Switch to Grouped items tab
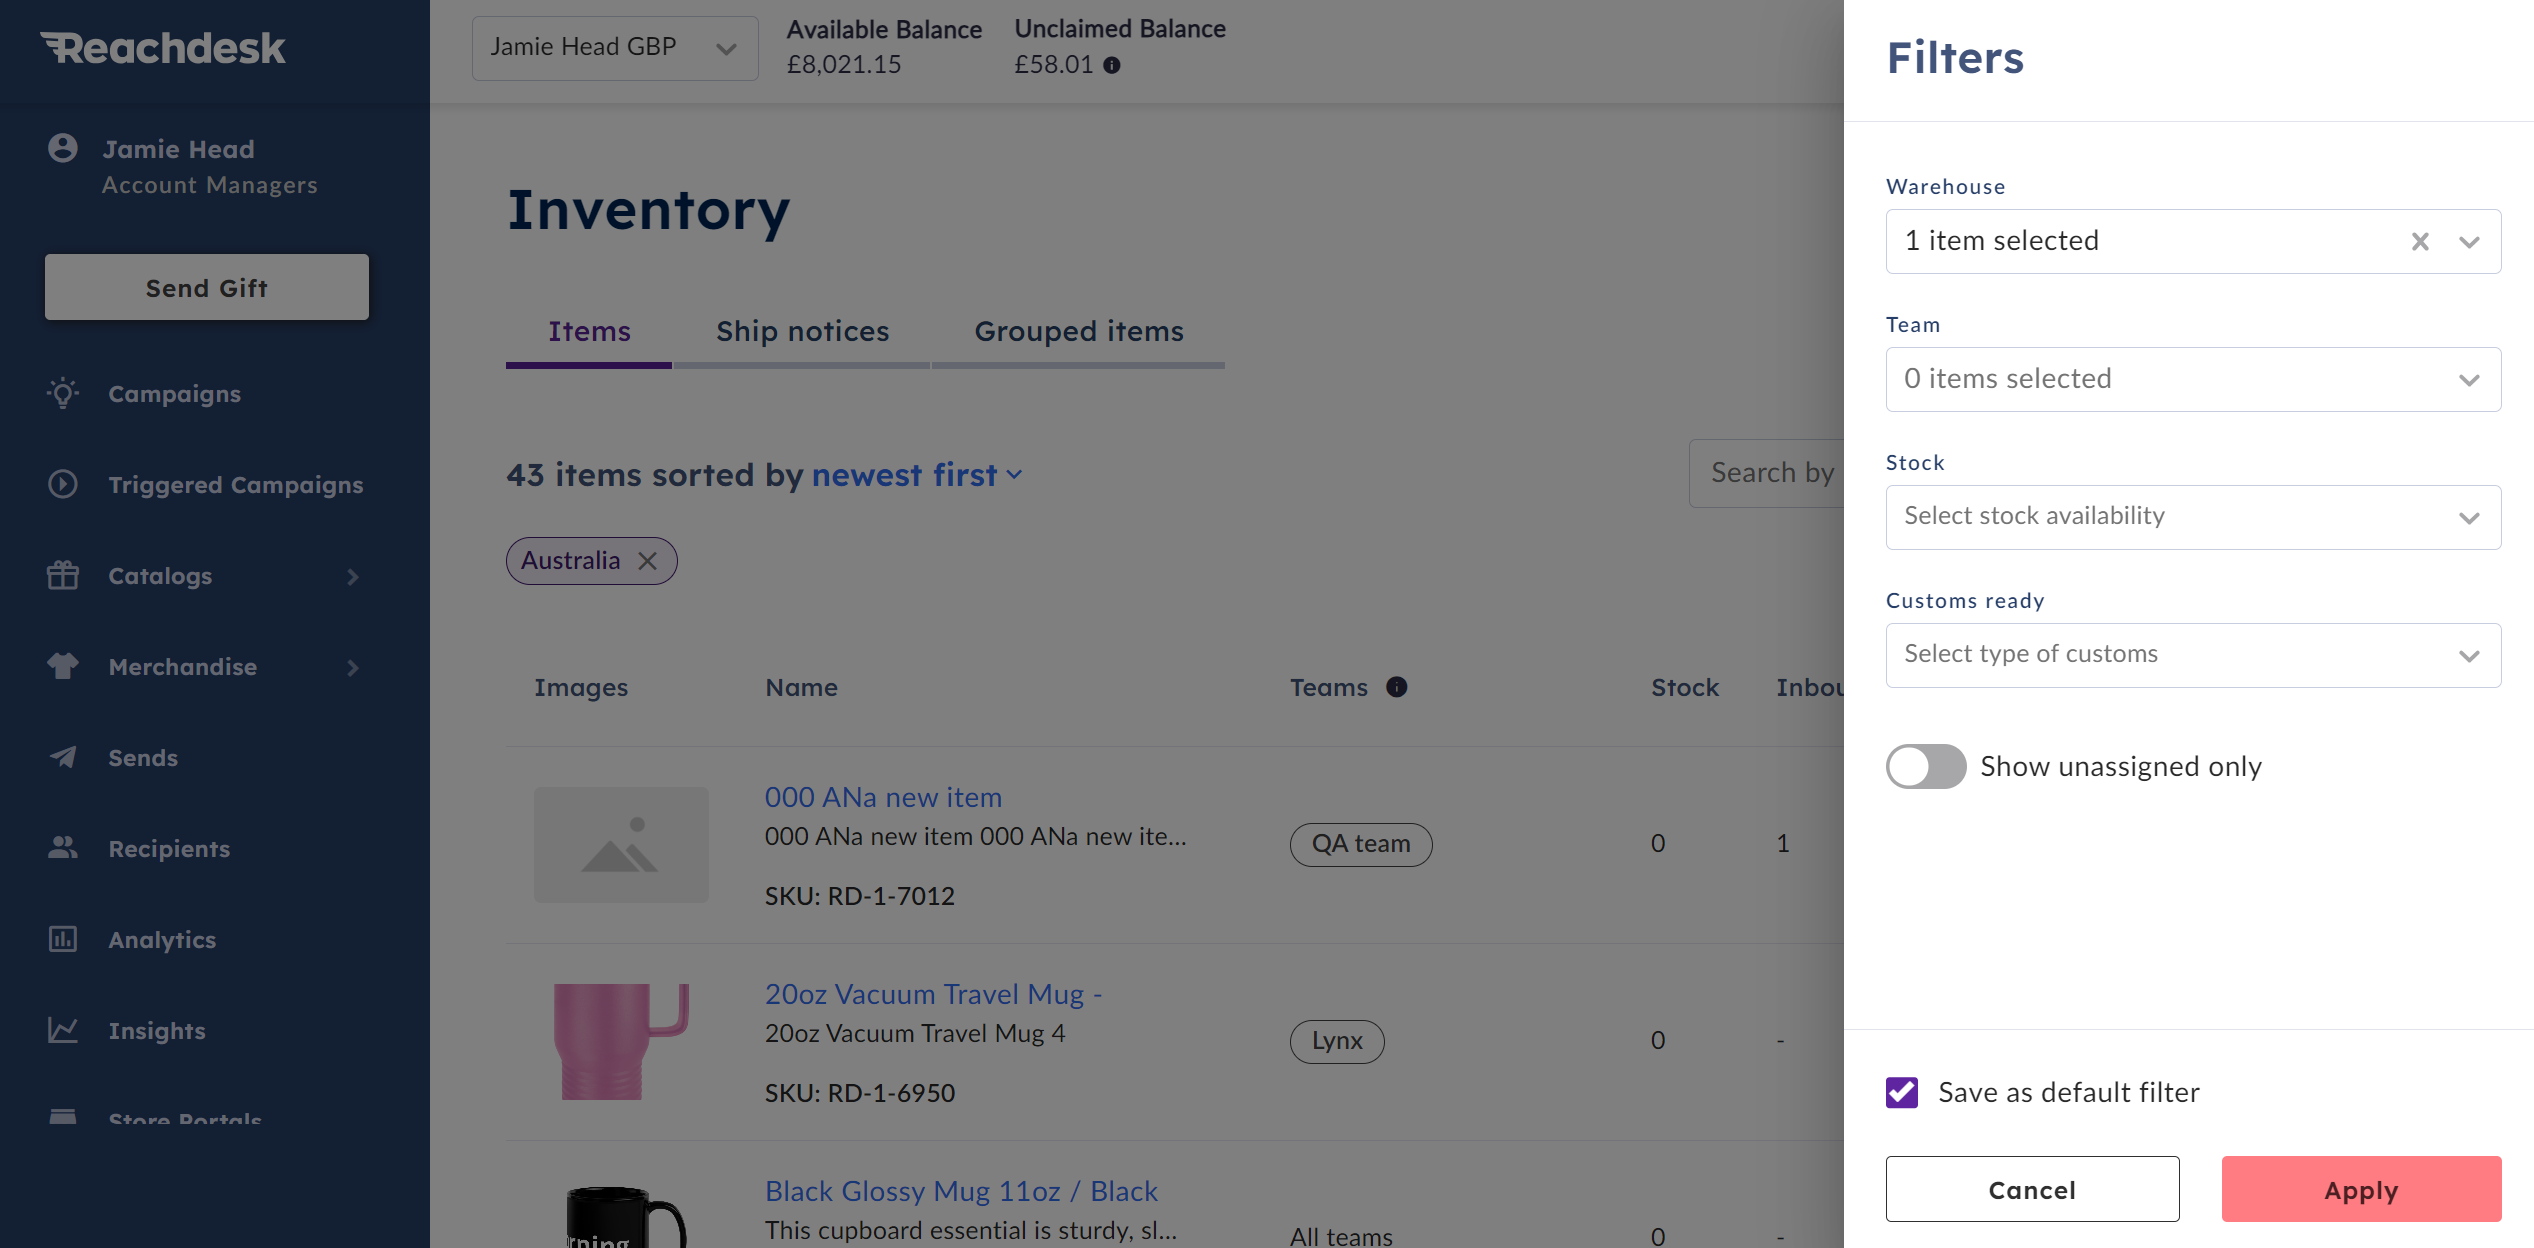The height and width of the screenshot is (1248, 2534). 1079,331
